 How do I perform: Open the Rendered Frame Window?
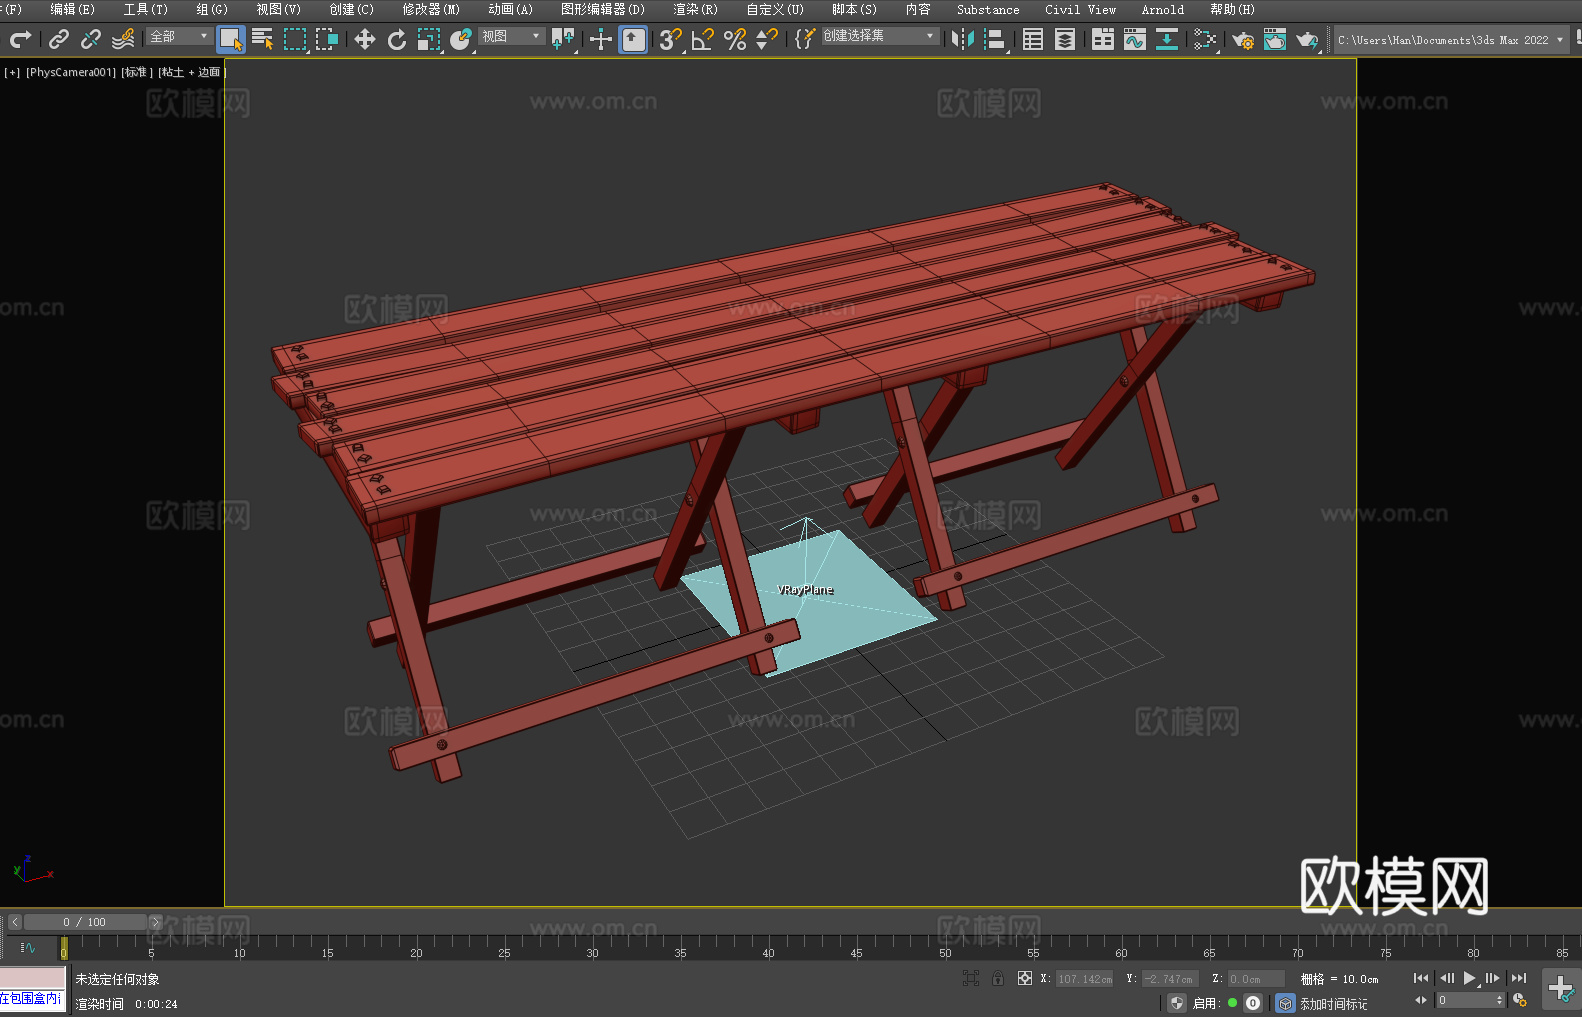click(x=1275, y=39)
